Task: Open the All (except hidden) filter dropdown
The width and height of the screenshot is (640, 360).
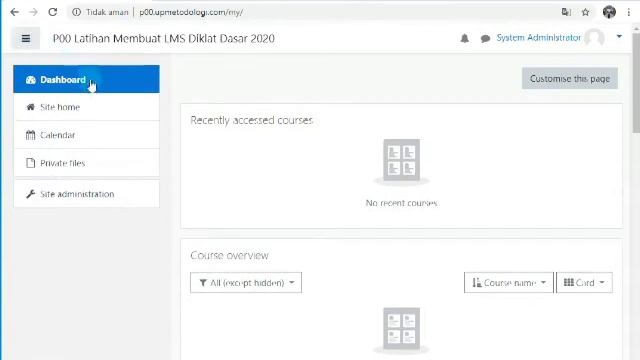Action: pyautogui.click(x=246, y=282)
